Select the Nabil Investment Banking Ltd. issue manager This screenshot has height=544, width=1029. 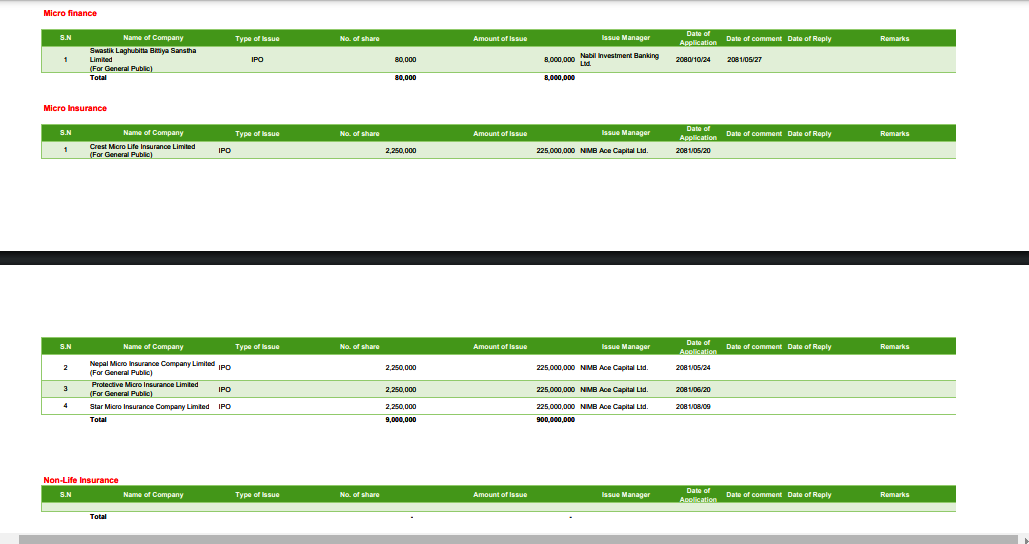pos(619,59)
